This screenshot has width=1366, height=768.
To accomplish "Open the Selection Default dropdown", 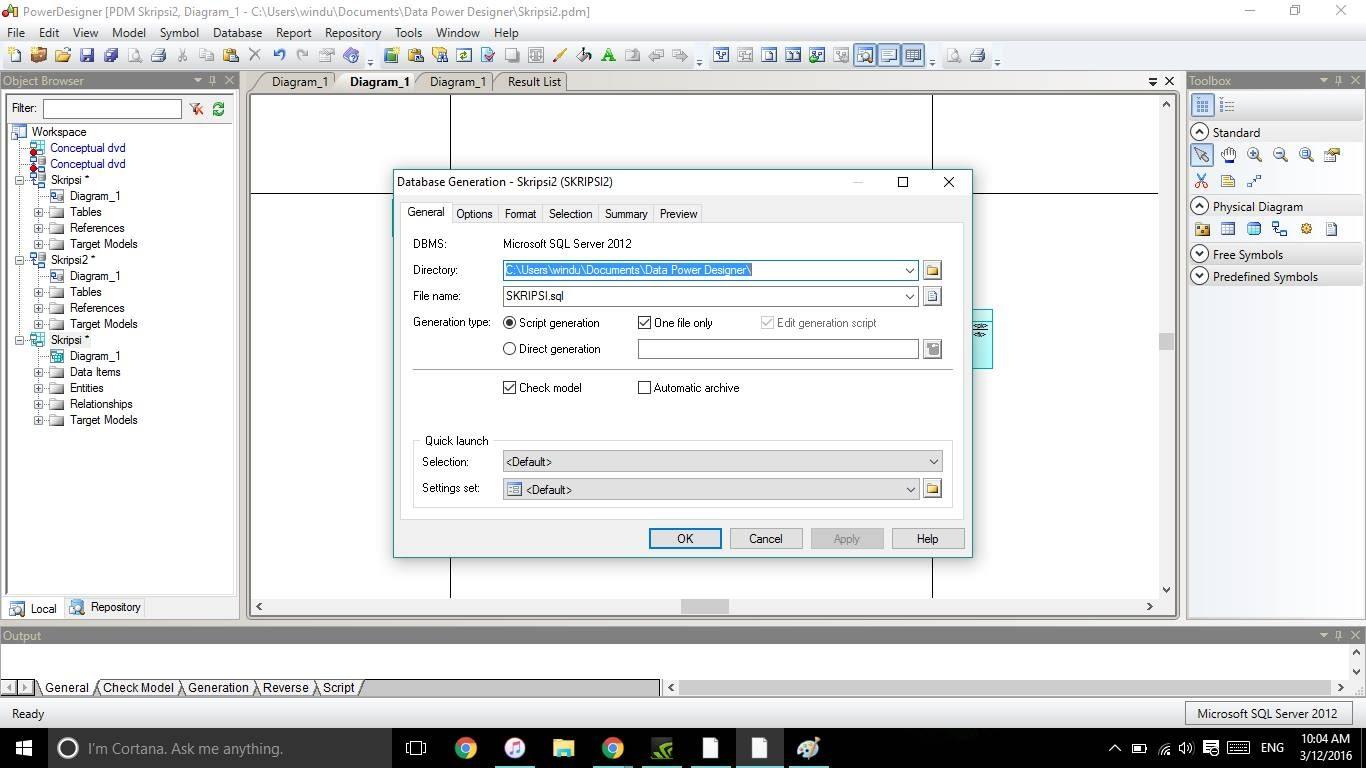I will click(x=722, y=462).
